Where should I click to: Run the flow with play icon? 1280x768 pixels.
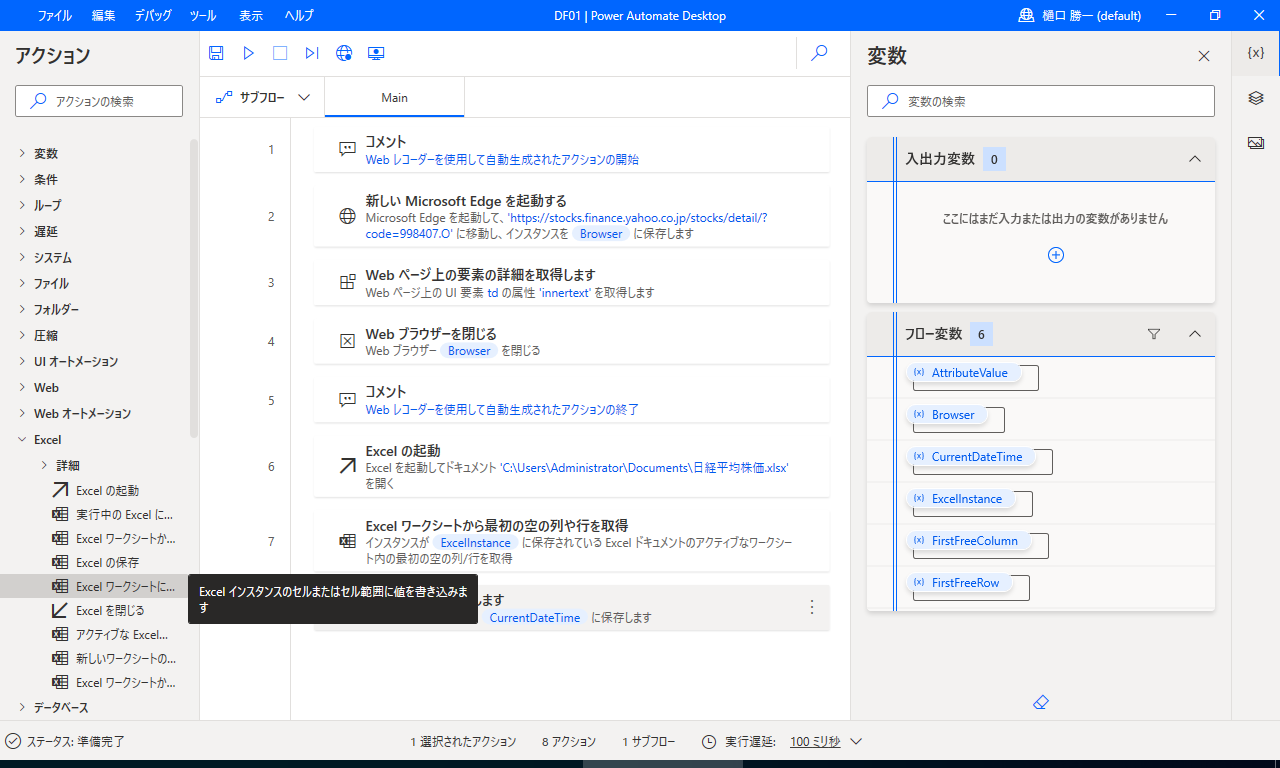249,53
